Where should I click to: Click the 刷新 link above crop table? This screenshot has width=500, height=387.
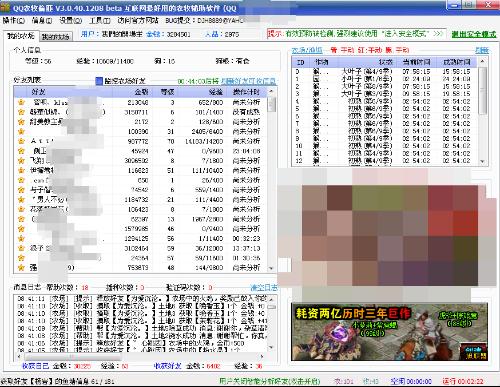[482, 50]
